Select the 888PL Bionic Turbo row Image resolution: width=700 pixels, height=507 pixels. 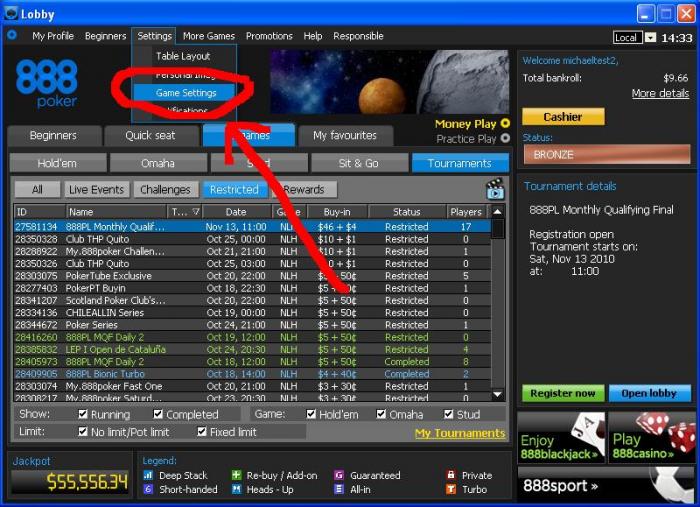(253, 374)
